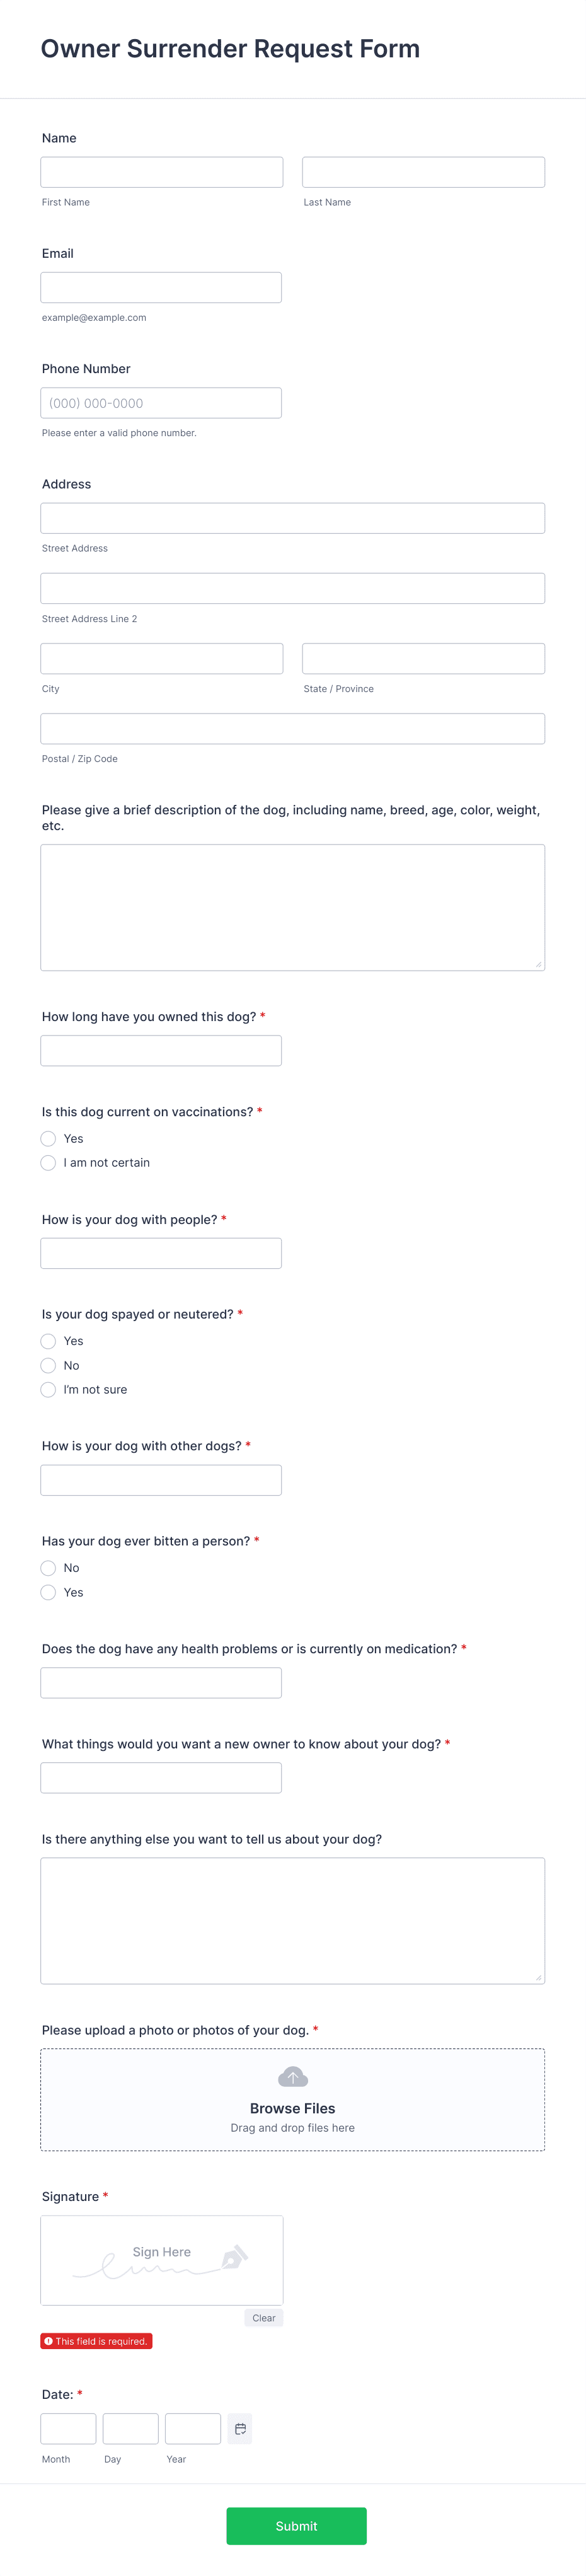Click the alert icon in the required-field error
This screenshot has height=2576, width=586.
(x=49, y=2340)
